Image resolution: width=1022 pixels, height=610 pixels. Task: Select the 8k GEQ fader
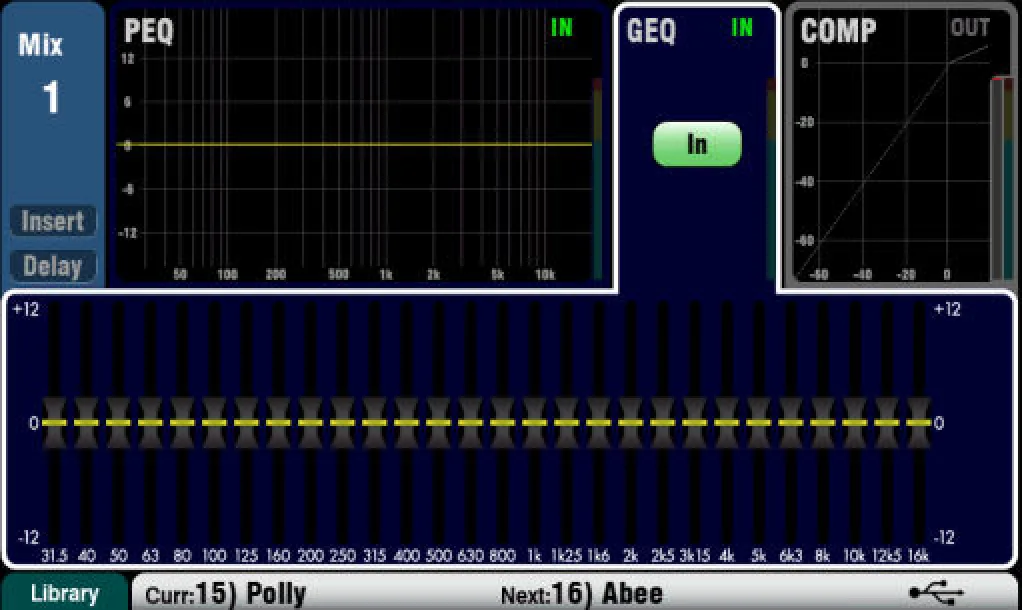click(822, 423)
